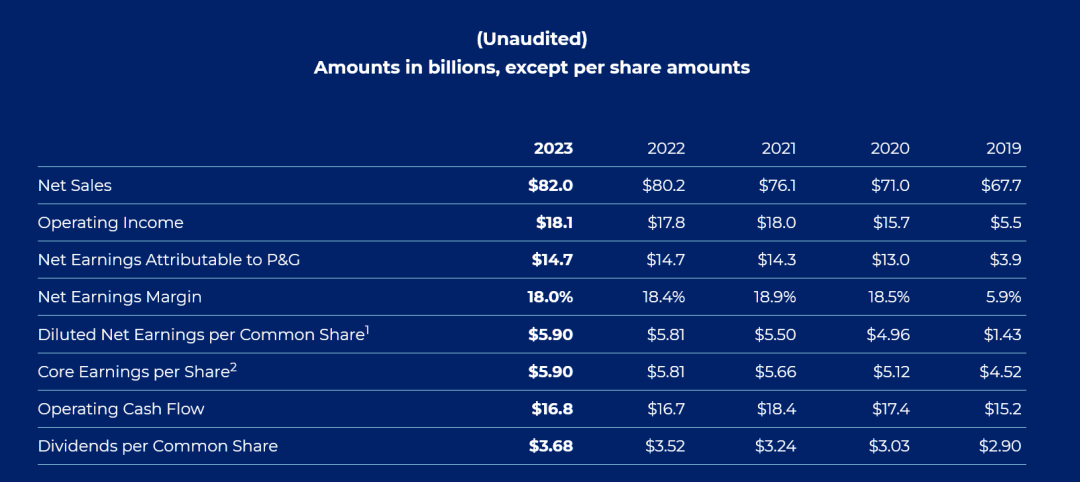Select the Operating Income row label

[110, 222]
